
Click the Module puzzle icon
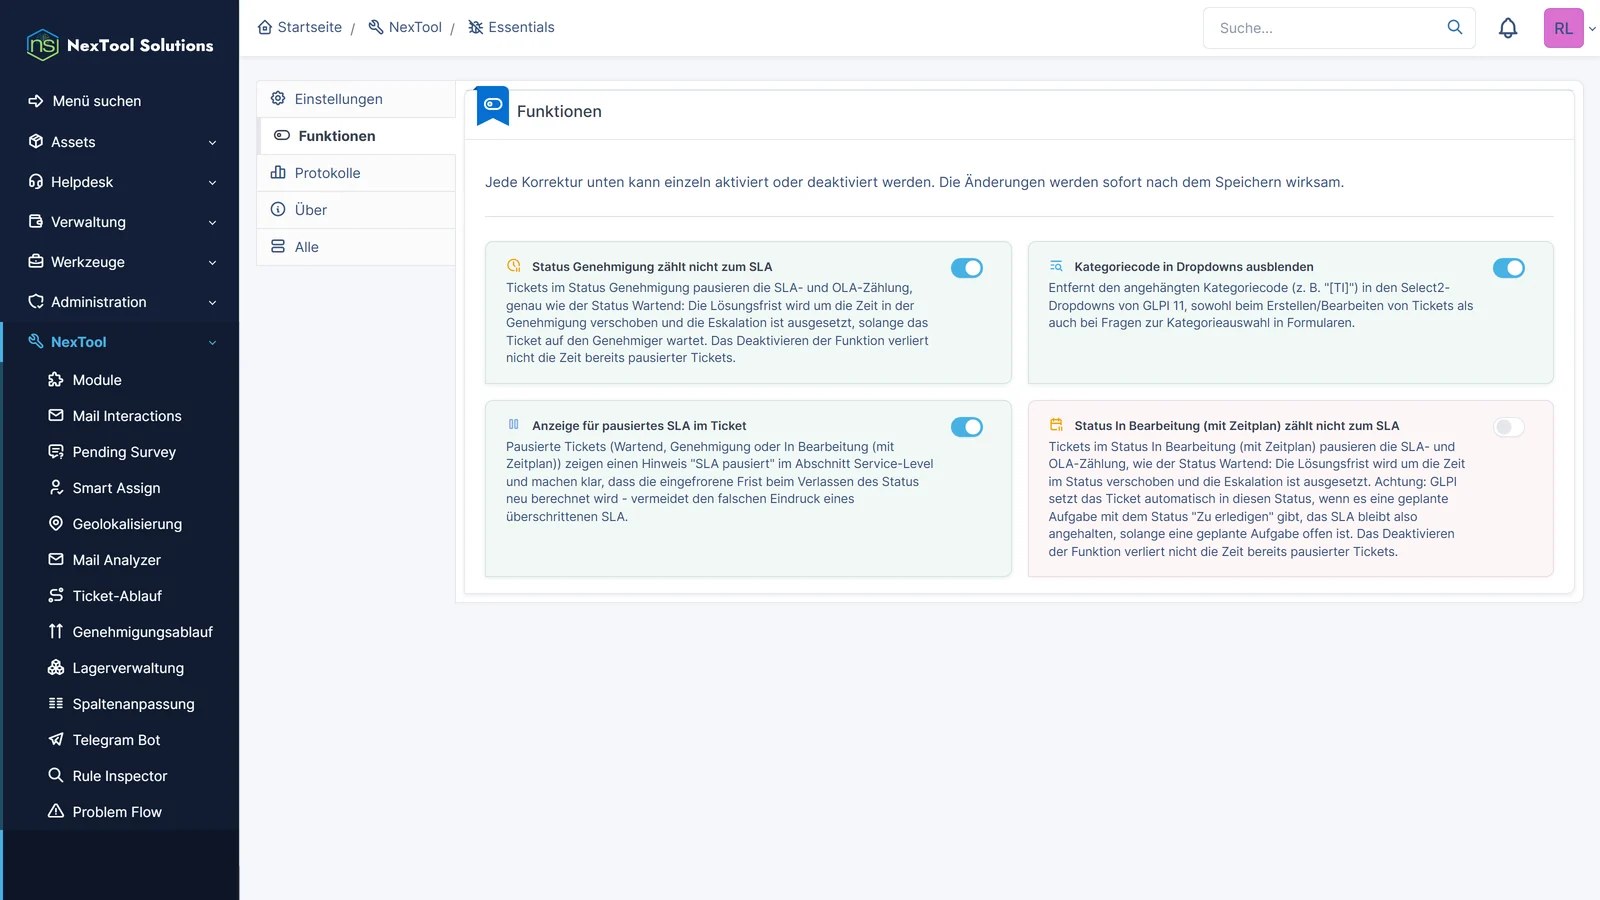click(56, 379)
